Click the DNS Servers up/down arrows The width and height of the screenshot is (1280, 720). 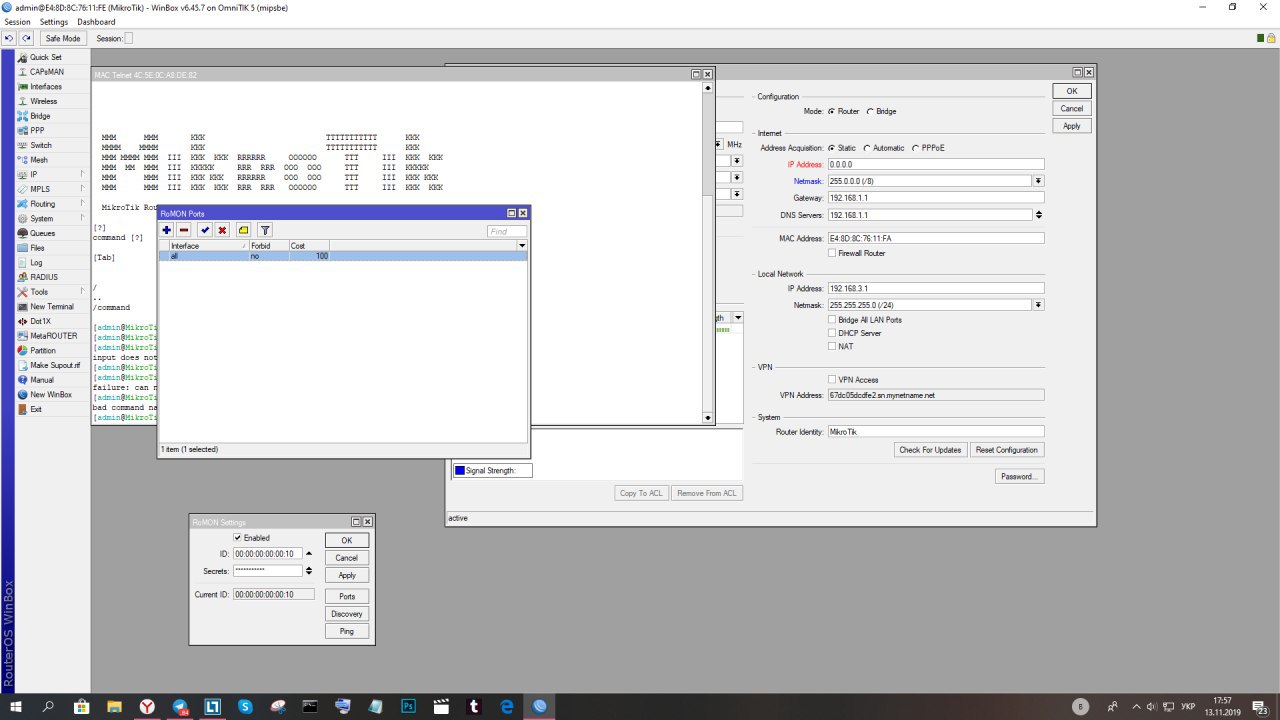point(1039,215)
